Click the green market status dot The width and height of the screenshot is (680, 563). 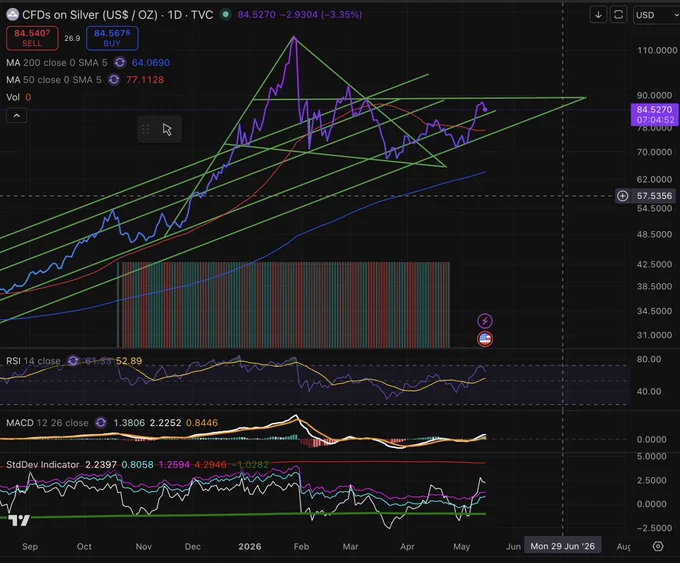click(225, 14)
